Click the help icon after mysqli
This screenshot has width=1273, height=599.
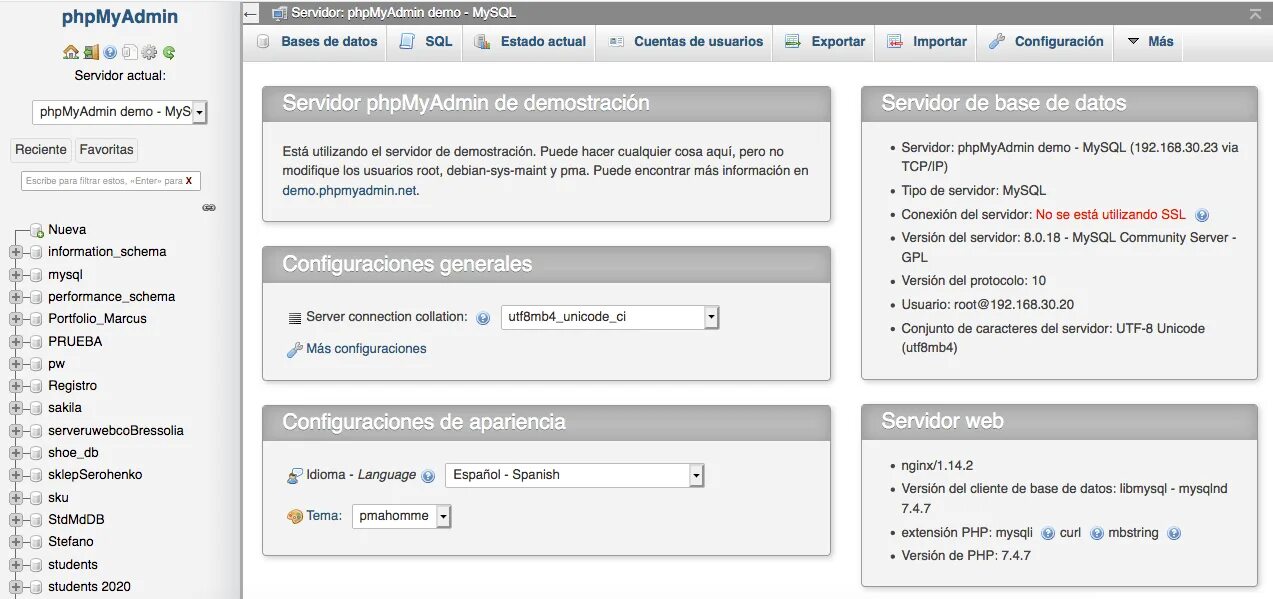1048,534
